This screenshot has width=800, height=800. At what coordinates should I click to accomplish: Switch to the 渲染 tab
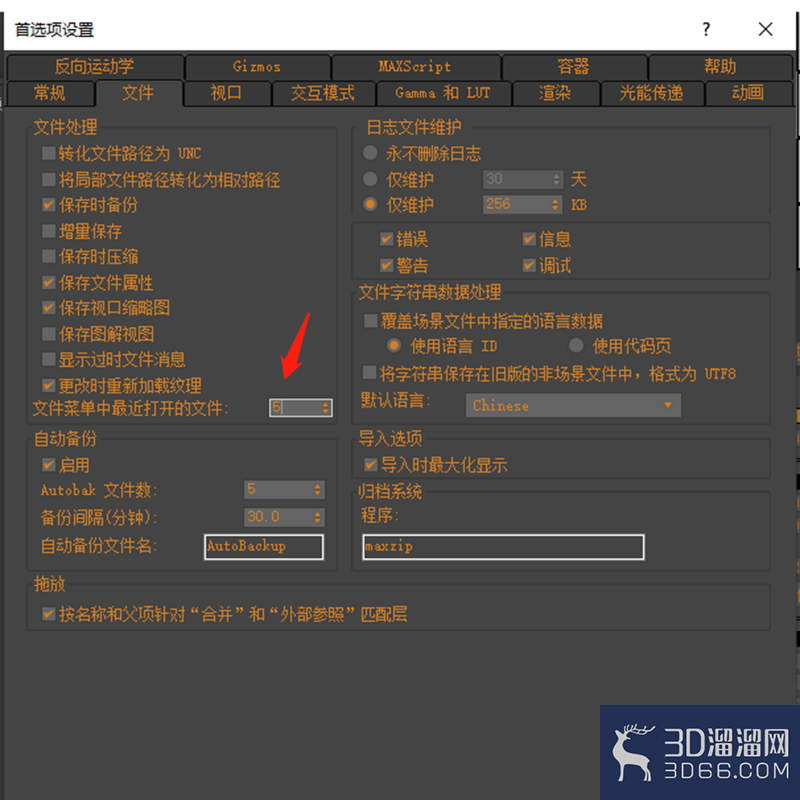[555, 93]
